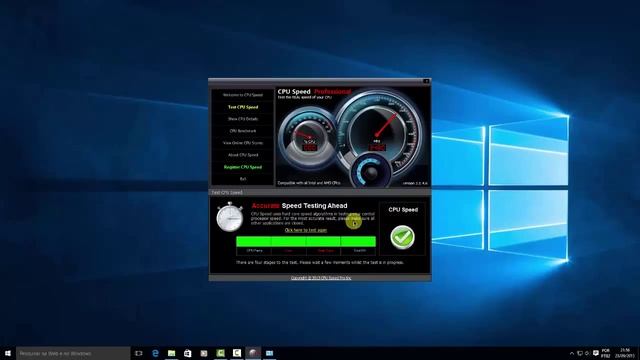
Task: Open the Windows Start menu
Action: [x=7, y=353]
